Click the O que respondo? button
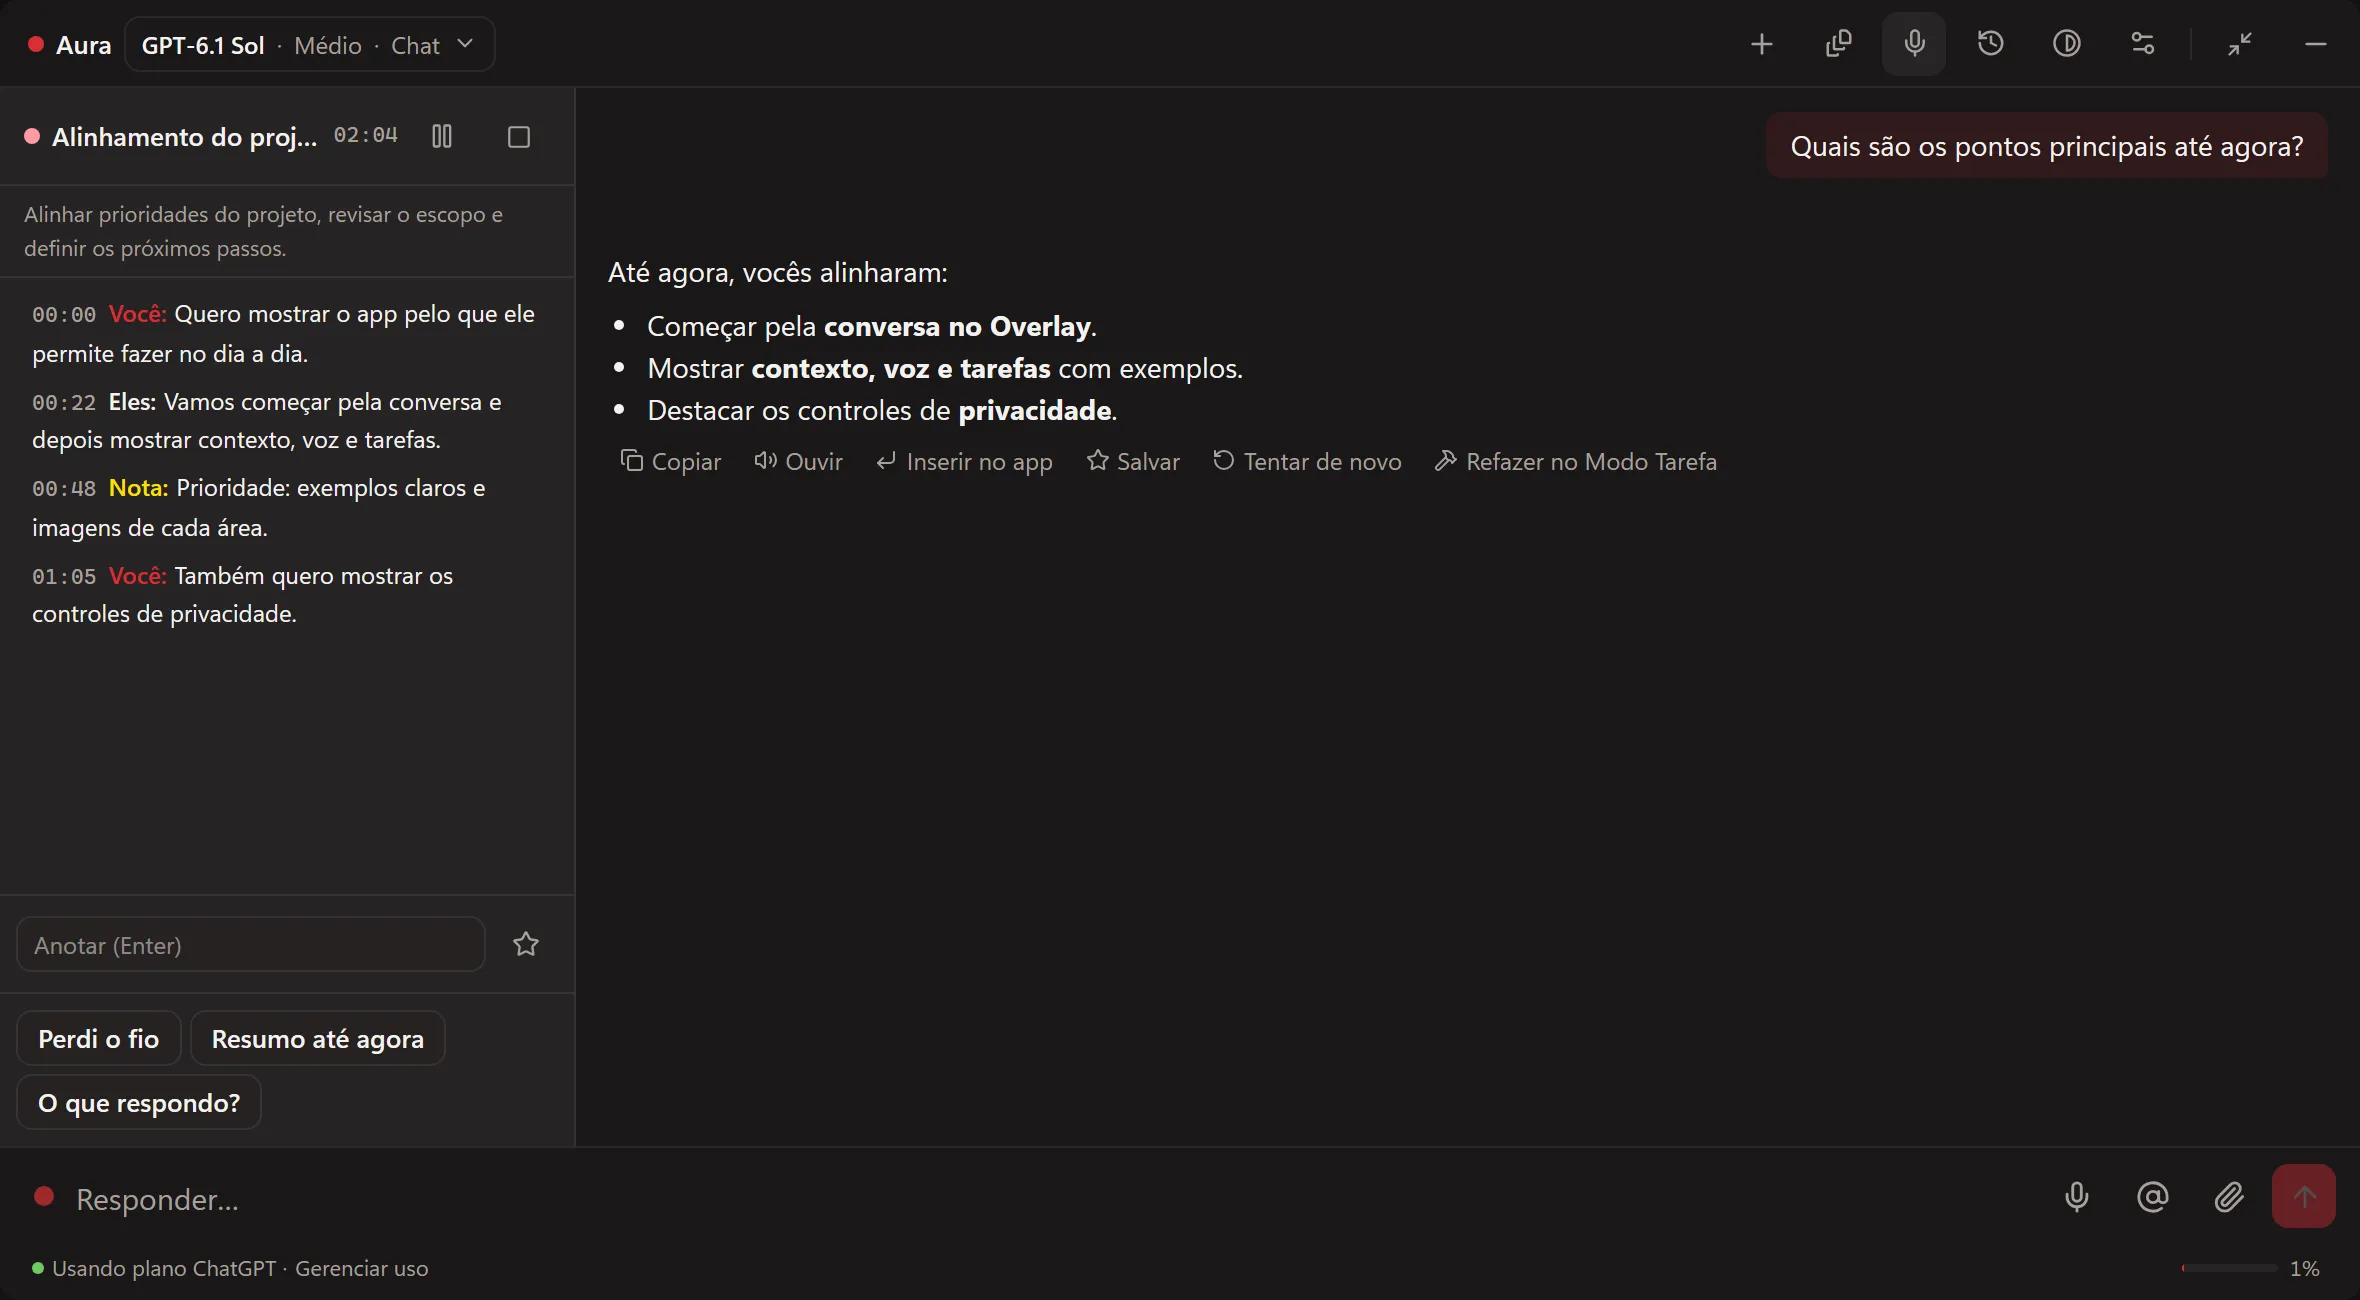Viewport: 2360px width, 1300px height. click(139, 1102)
